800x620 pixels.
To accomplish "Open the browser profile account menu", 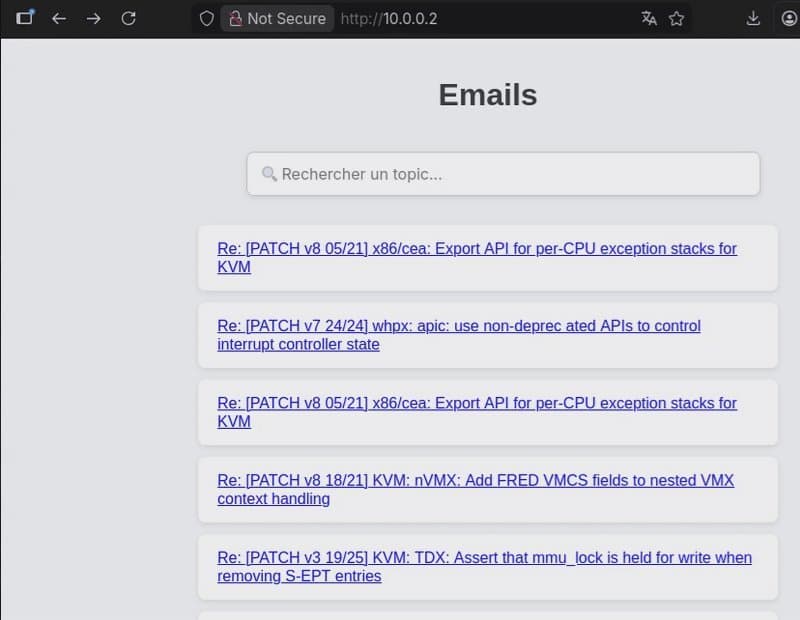I will (x=789, y=18).
